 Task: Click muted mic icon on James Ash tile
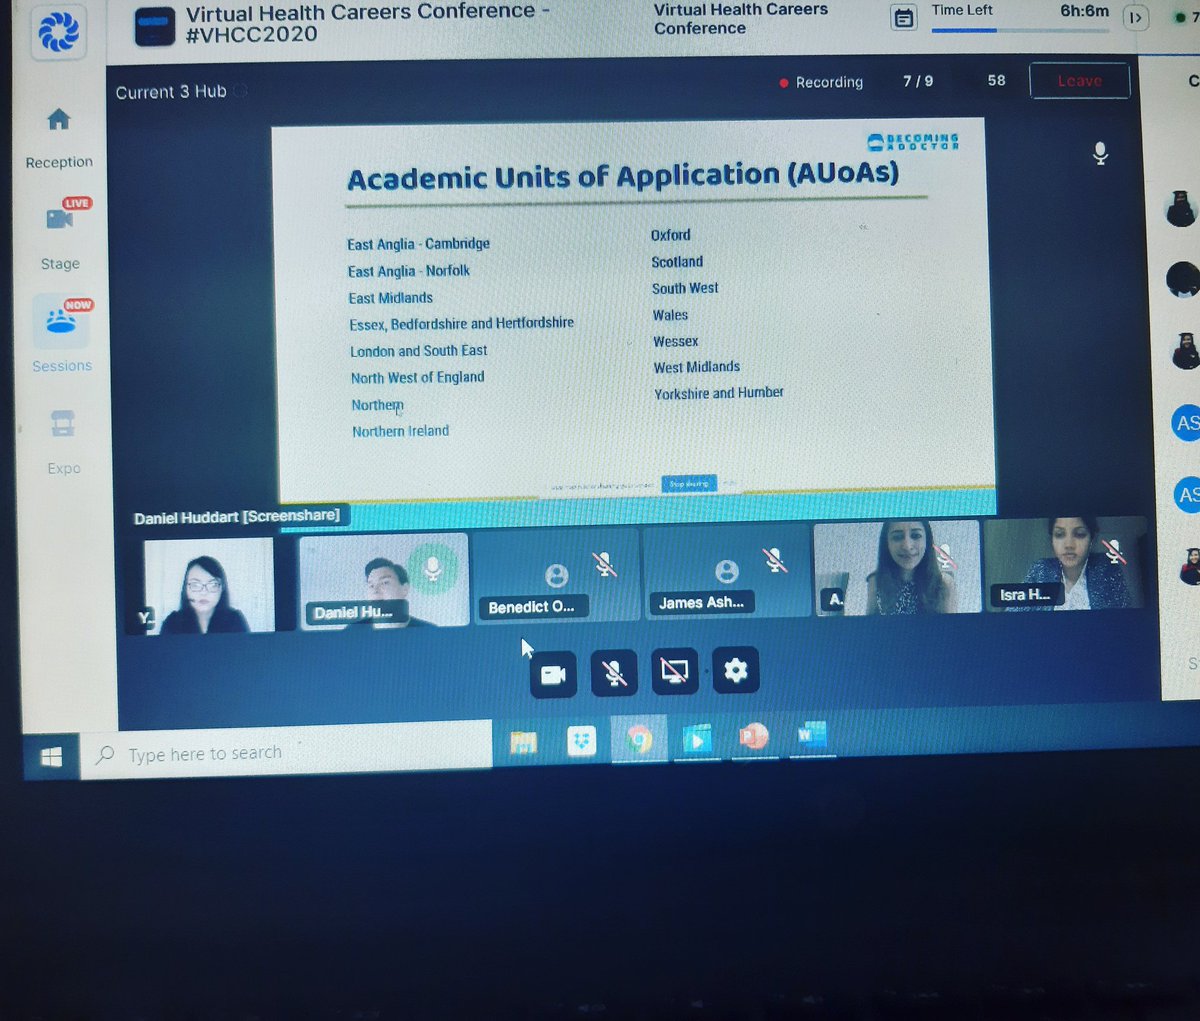coord(775,560)
